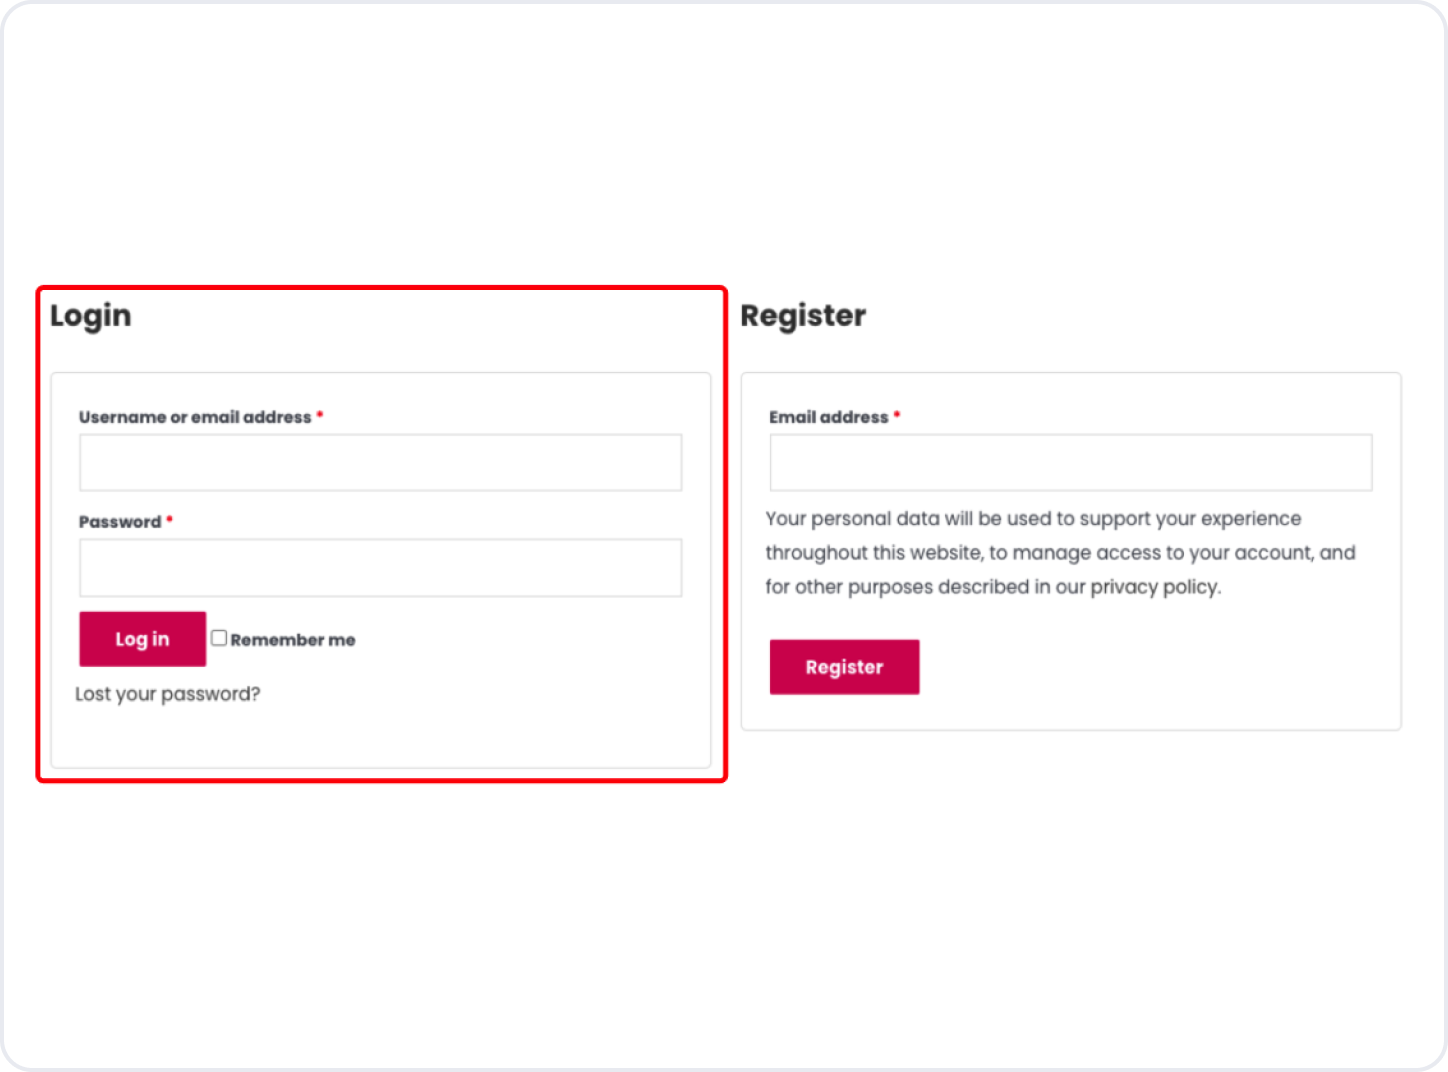Click the Login heading
Image resolution: width=1448 pixels, height=1072 pixels.
pos(91,316)
